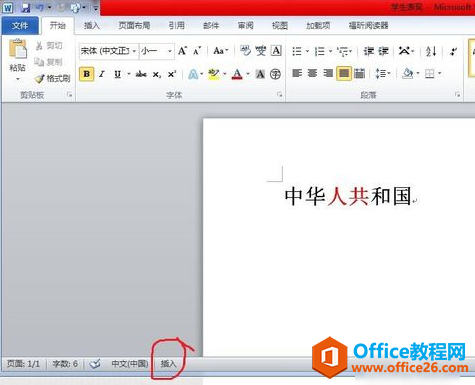Click the Cut (剪切) scissors button

48,45
